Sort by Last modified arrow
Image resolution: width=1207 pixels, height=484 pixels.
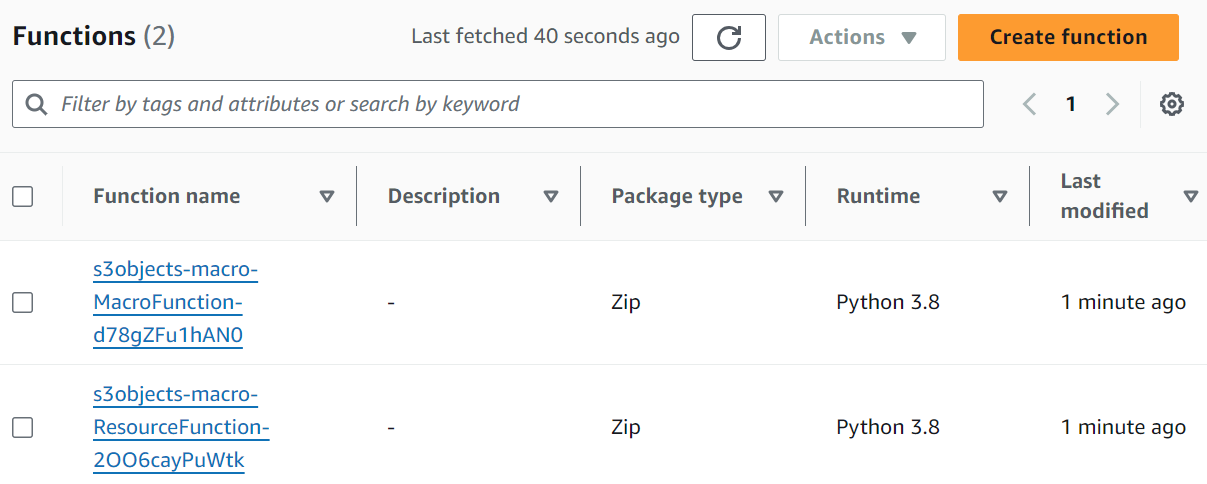(1190, 196)
